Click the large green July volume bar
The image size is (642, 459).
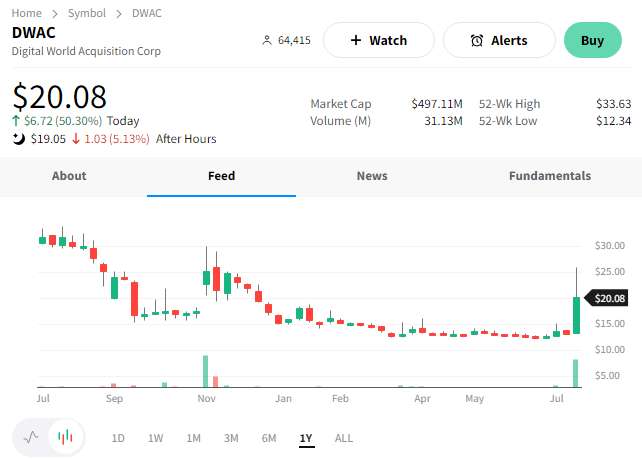[x=576, y=373]
